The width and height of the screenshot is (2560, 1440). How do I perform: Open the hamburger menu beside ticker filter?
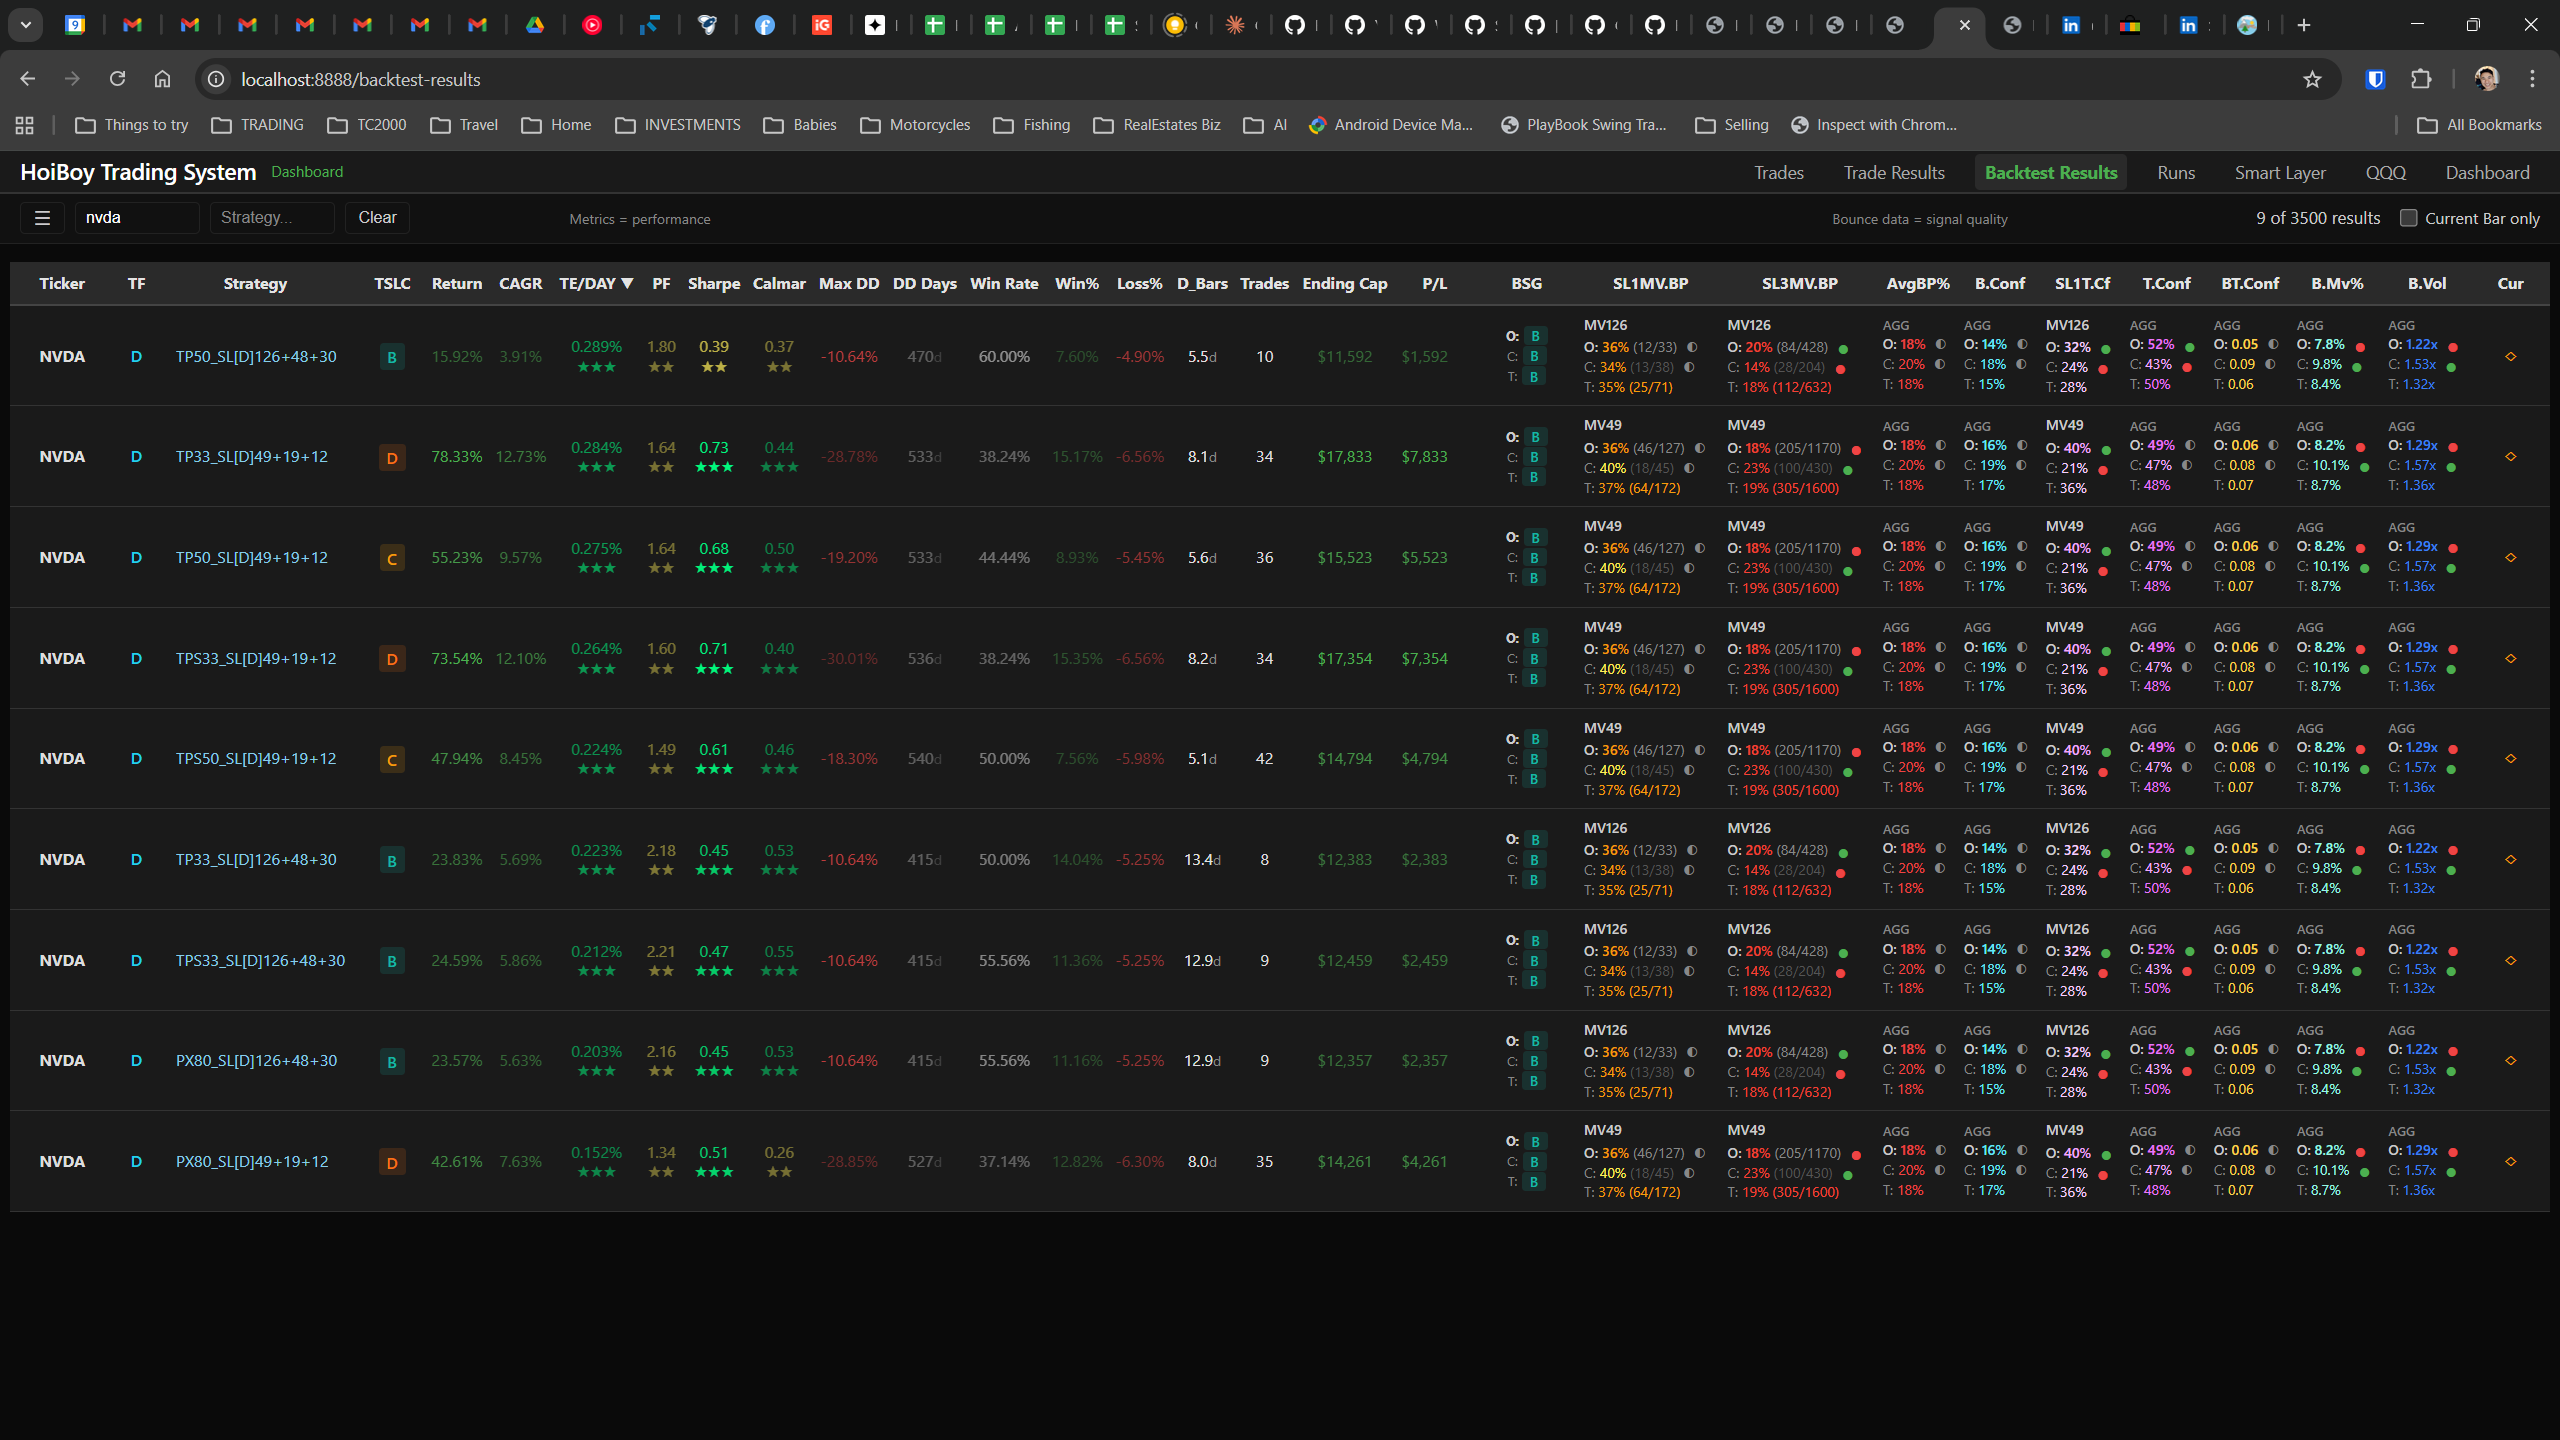pyautogui.click(x=42, y=218)
